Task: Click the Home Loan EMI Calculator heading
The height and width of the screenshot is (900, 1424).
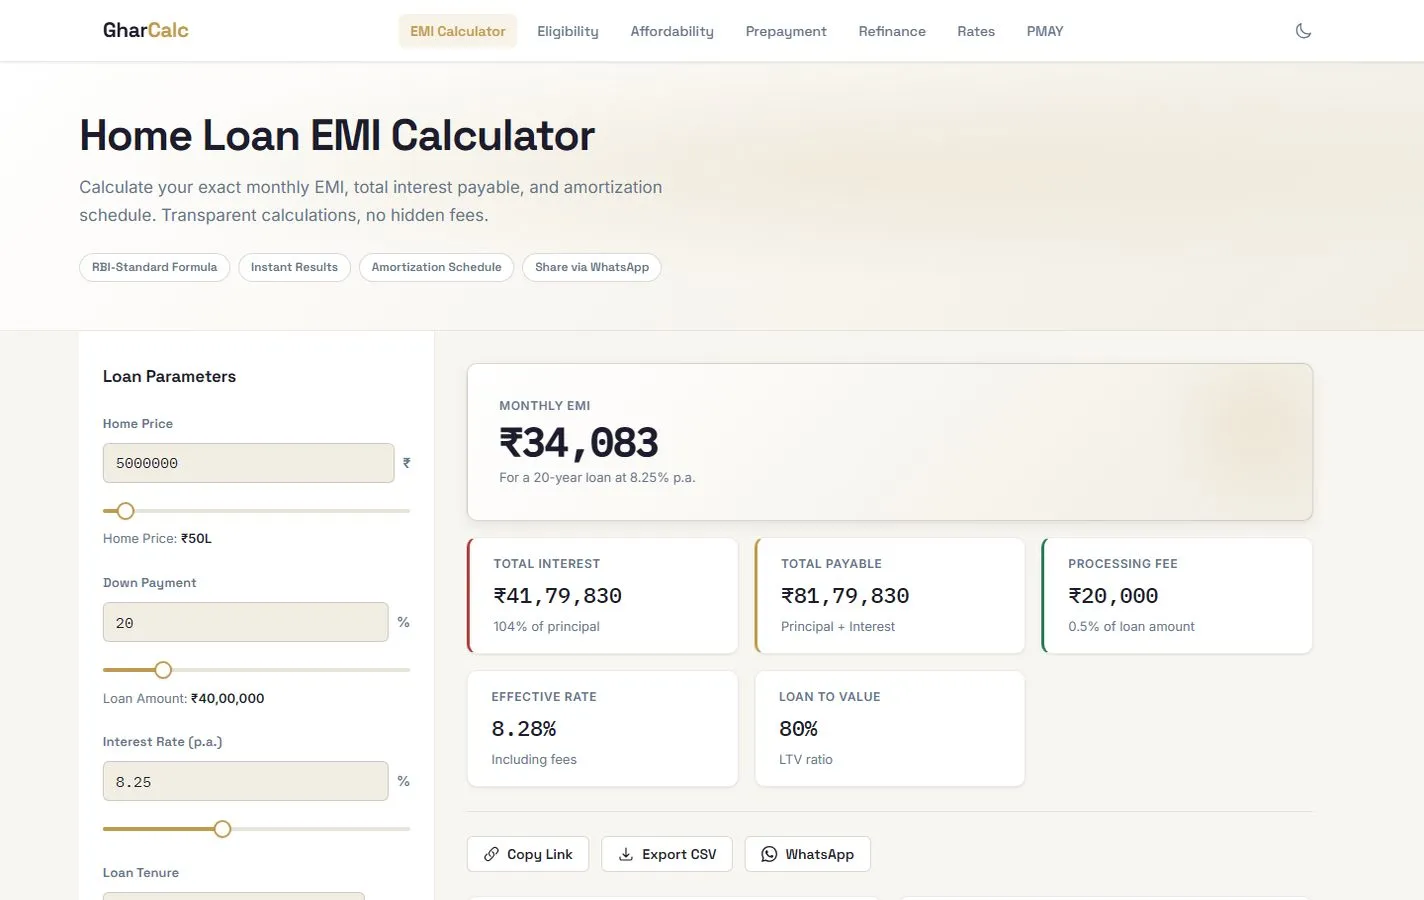Action: [337, 135]
